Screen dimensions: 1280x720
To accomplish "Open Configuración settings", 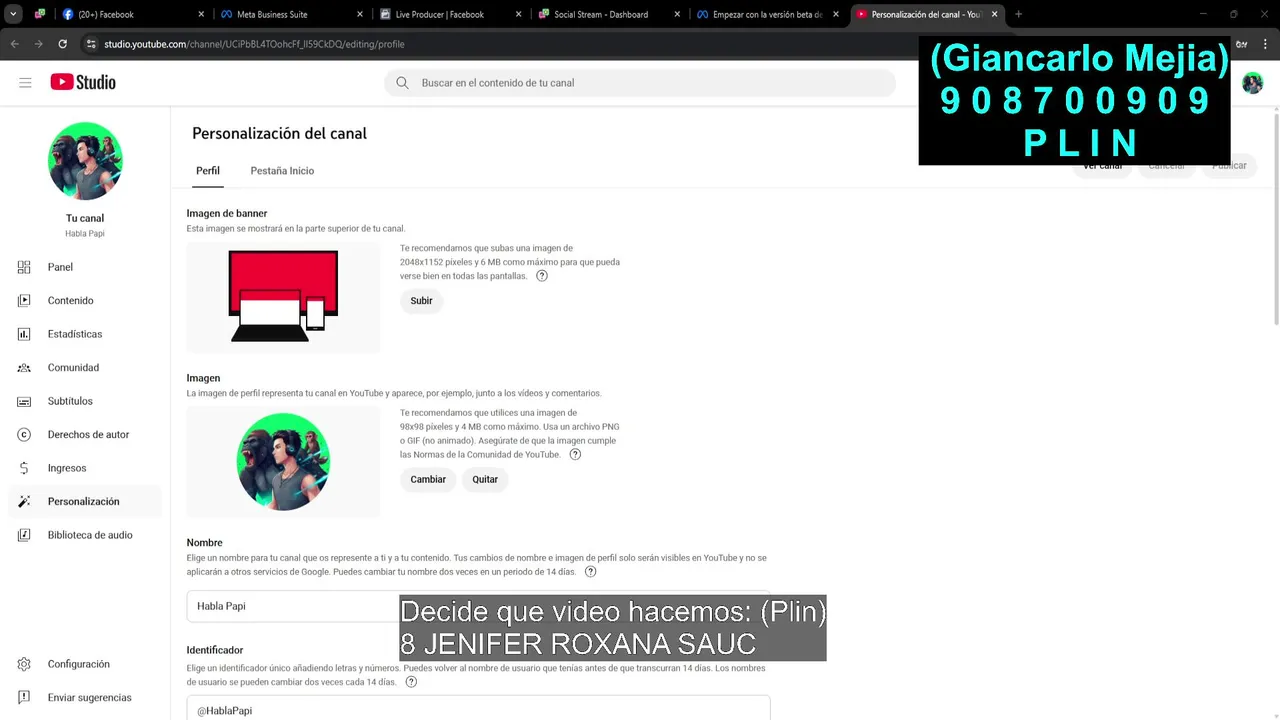I will pos(85,664).
